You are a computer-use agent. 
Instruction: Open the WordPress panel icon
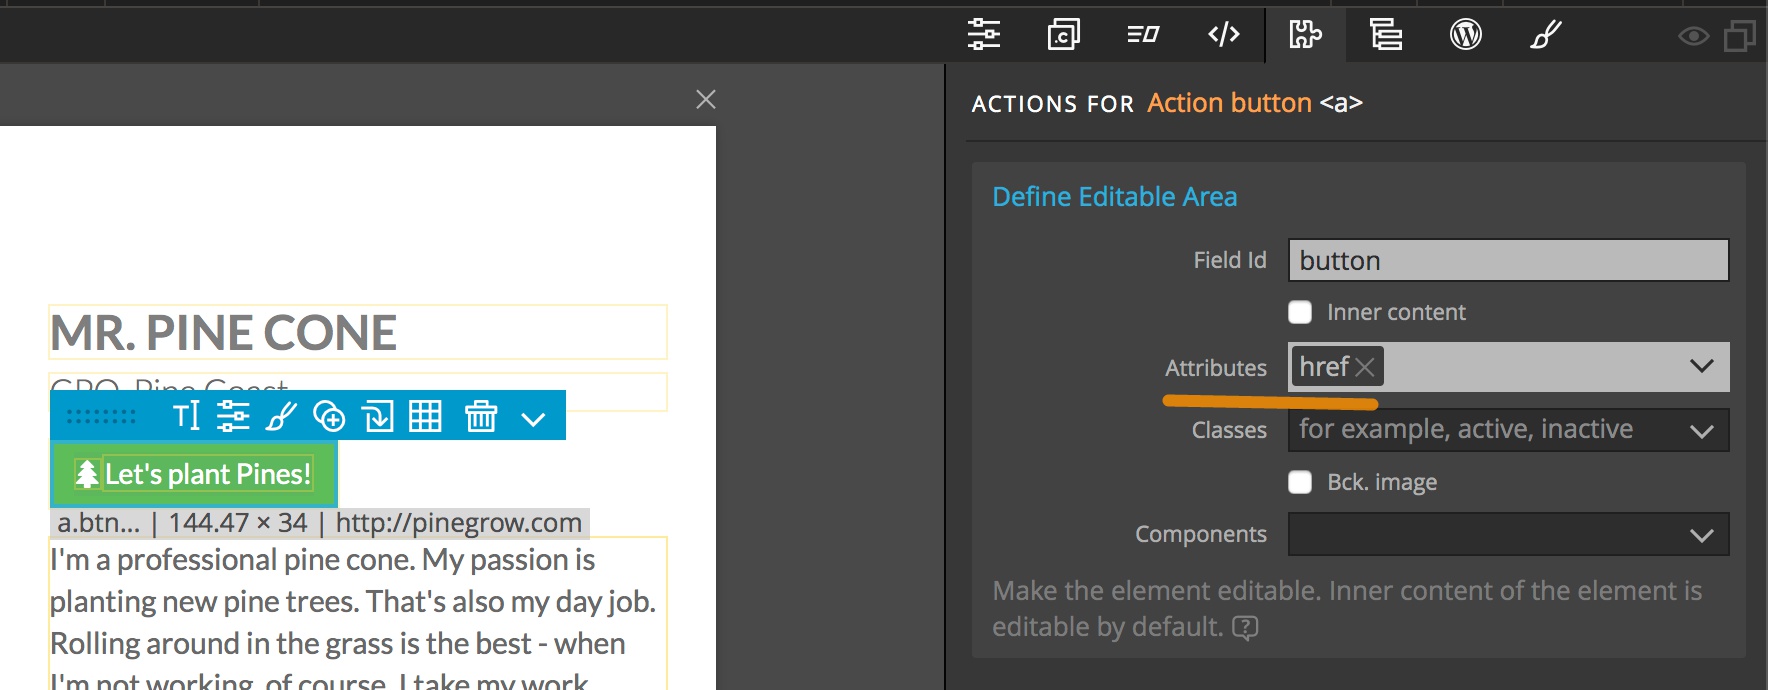click(x=1465, y=34)
